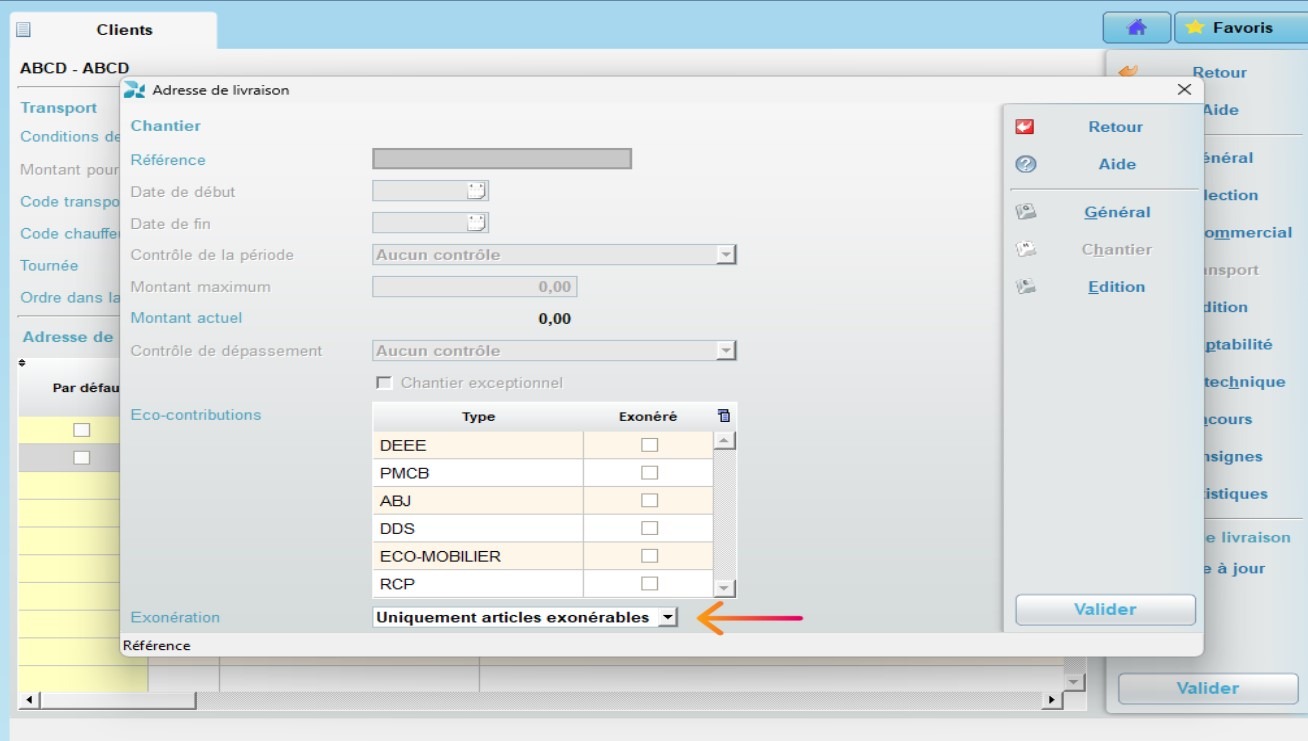Open Aide via the question mark icon
Image resolution: width=1308 pixels, height=741 pixels.
pos(1024,163)
